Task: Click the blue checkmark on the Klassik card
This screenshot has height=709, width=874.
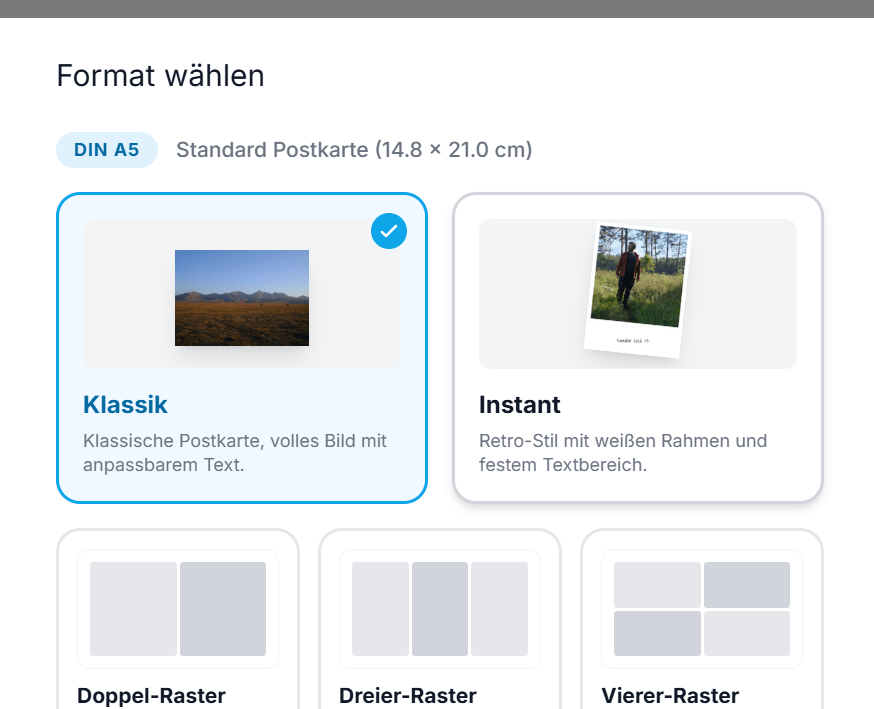Action: [x=389, y=231]
